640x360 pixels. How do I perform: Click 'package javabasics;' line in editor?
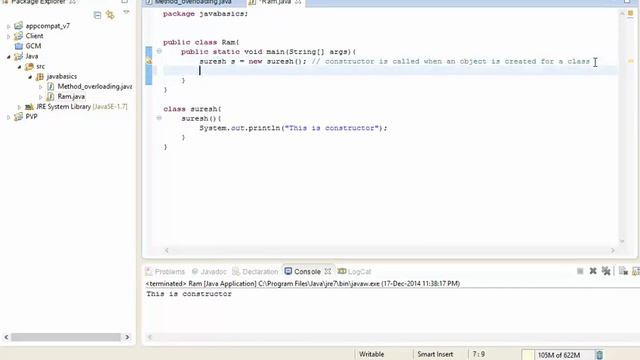coord(205,14)
